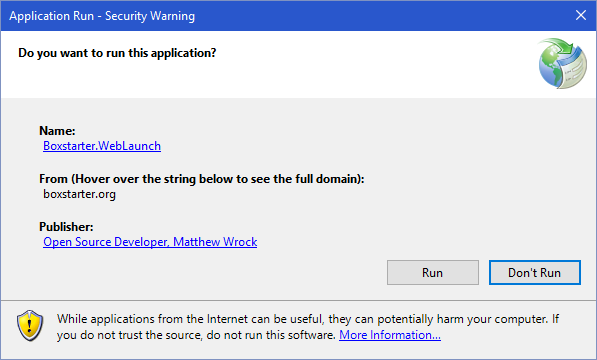Click the 'From (Hover over the string' label
Image resolution: width=597 pixels, height=360 pixels.
202,179
